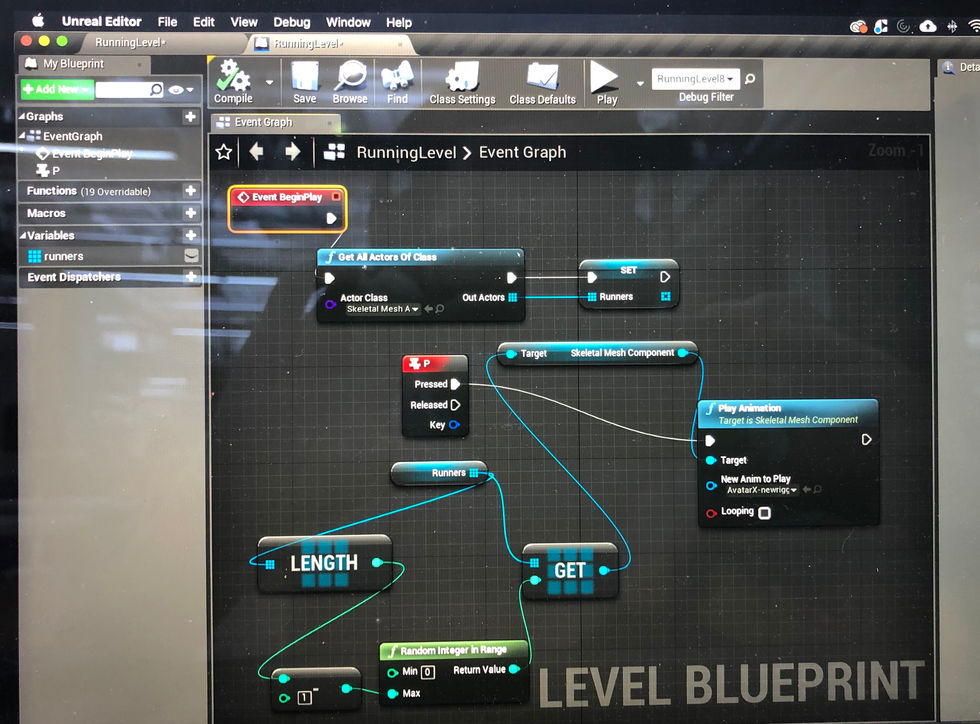Image resolution: width=980 pixels, height=724 pixels.
Task: Select the GET array node
Action: click(570, 570)
